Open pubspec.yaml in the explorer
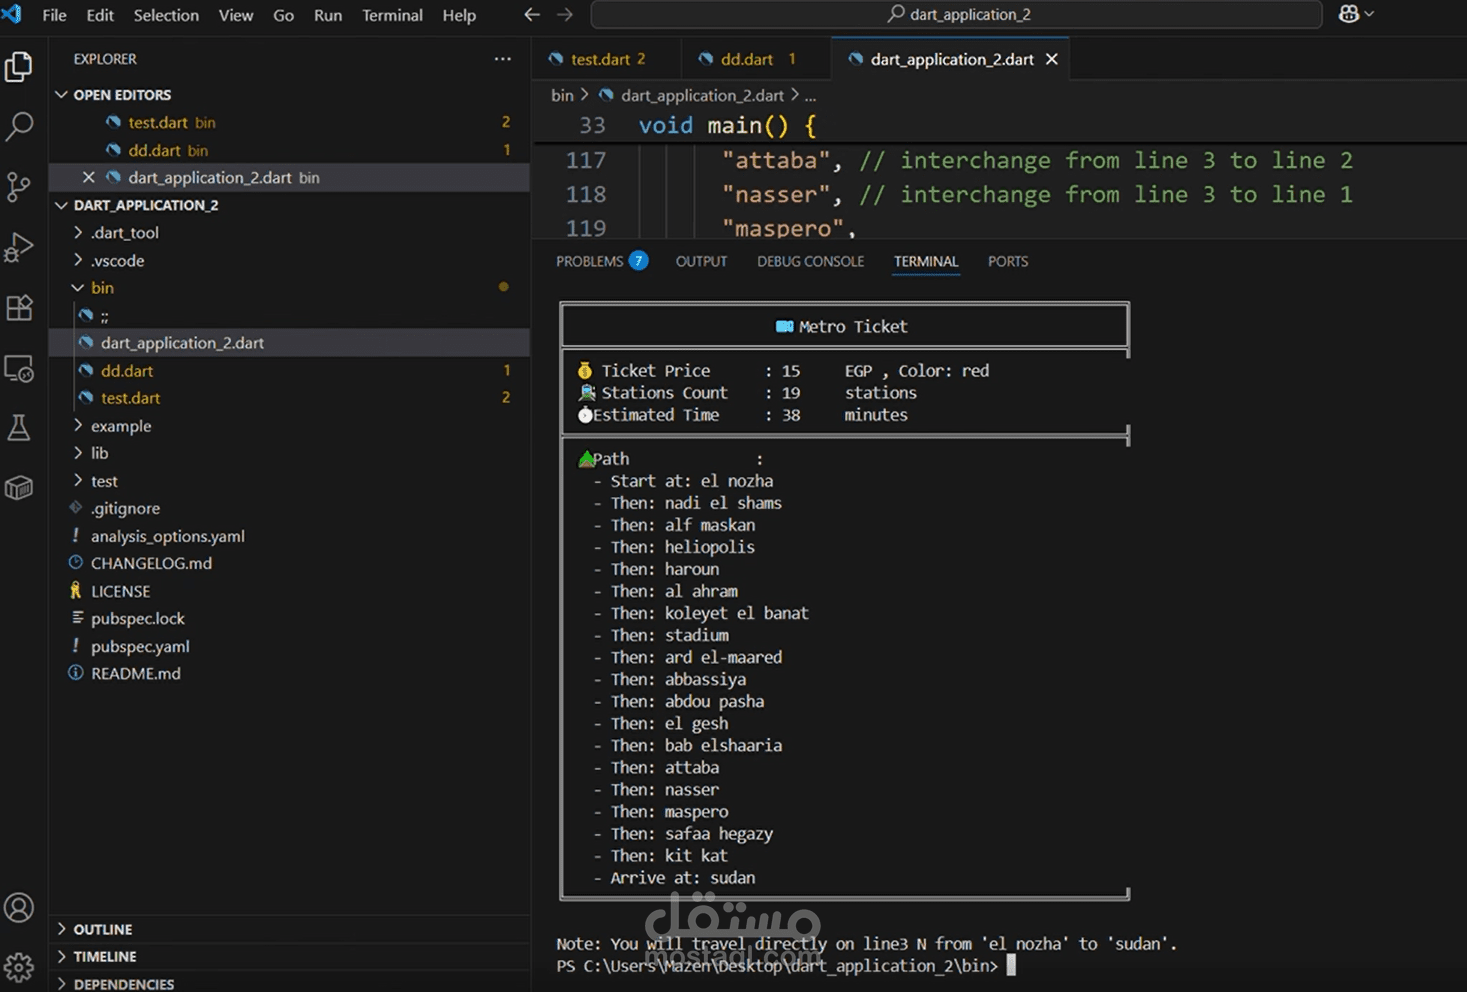The height and width of the screenshot is (992, 1467). click(140, 646)
